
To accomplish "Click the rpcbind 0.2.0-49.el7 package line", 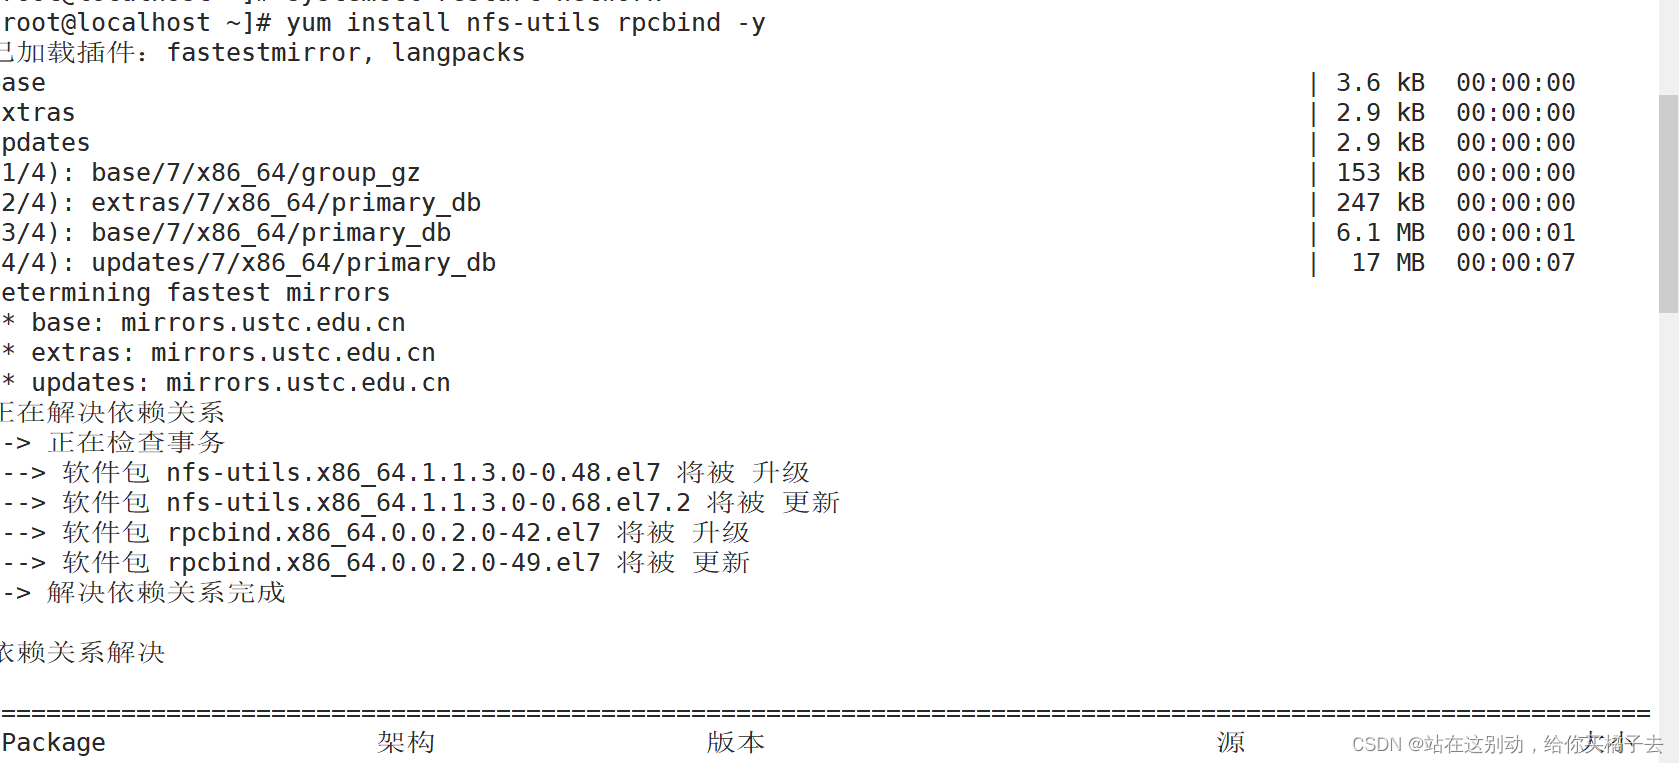I will click(383, 563).
